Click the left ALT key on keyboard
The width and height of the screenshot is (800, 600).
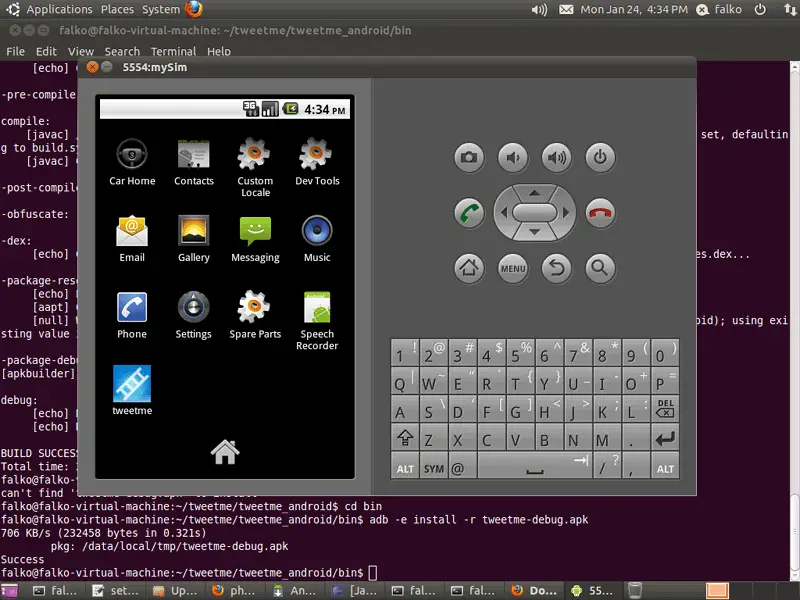click(x=405, y=467)
